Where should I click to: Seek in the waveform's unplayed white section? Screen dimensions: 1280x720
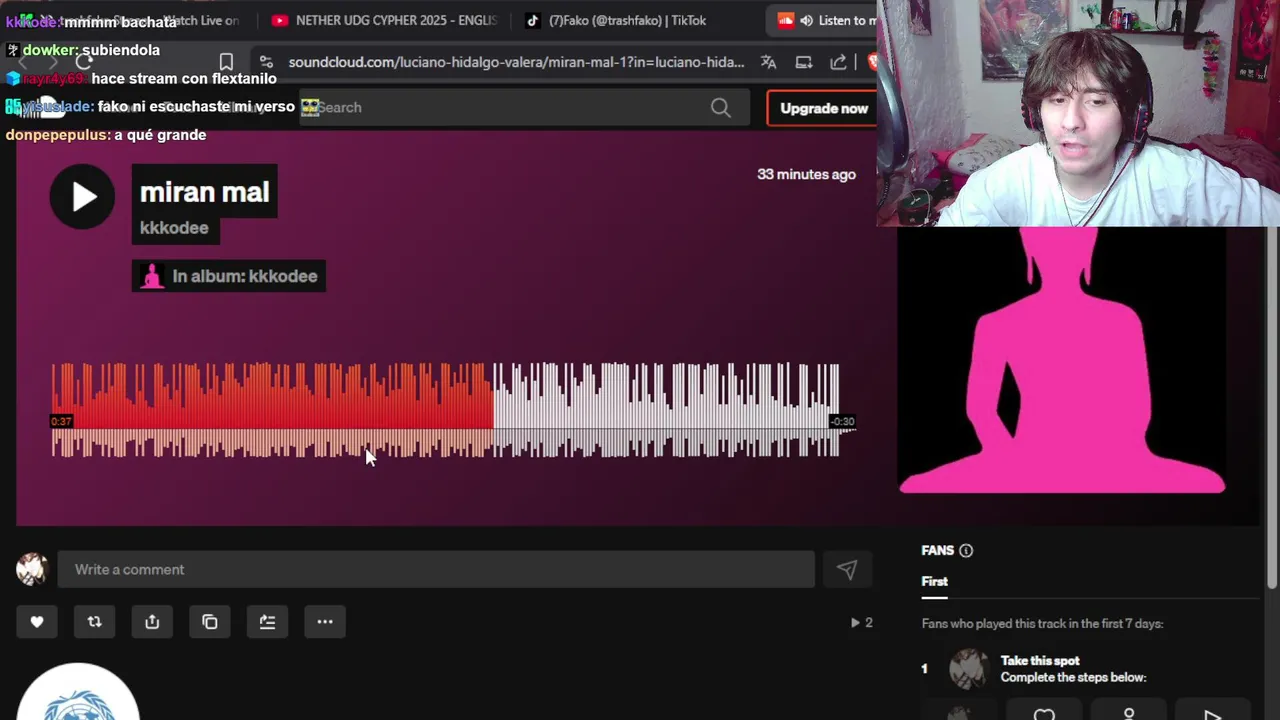[x=665, y=410]
